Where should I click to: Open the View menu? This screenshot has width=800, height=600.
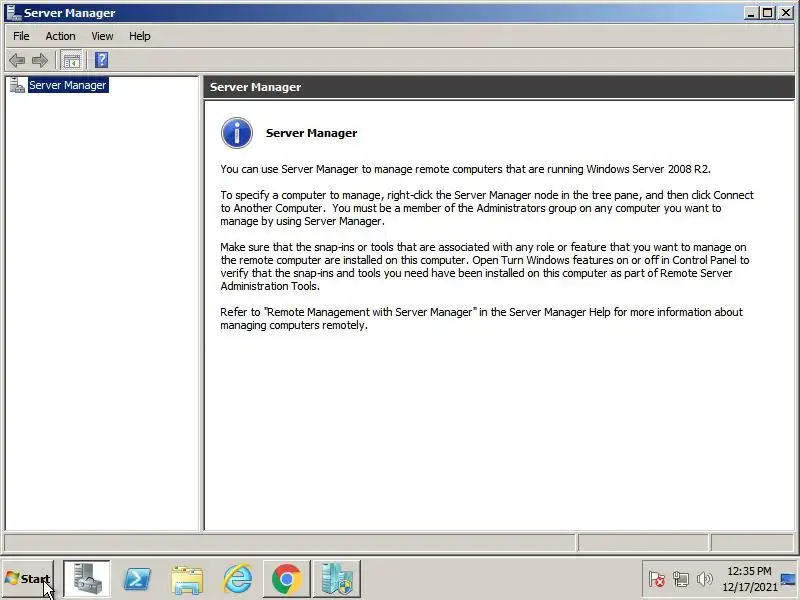(102, 36)
